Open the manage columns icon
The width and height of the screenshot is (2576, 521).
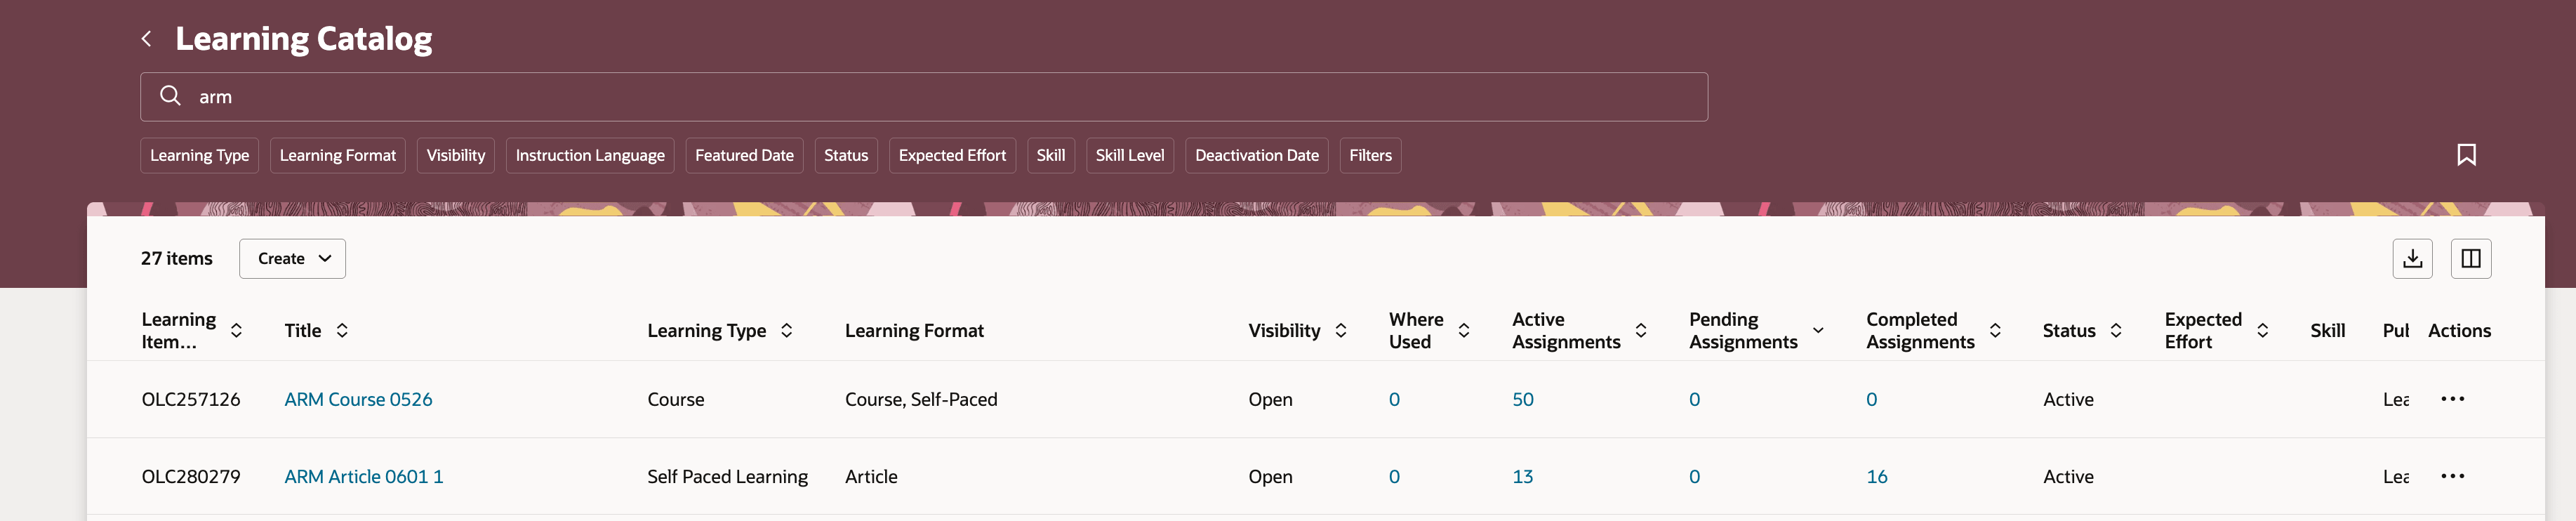click(2470, 259)
